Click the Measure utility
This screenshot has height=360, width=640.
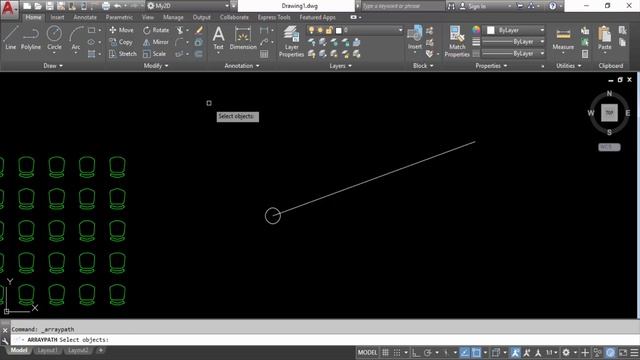(563, 39)
